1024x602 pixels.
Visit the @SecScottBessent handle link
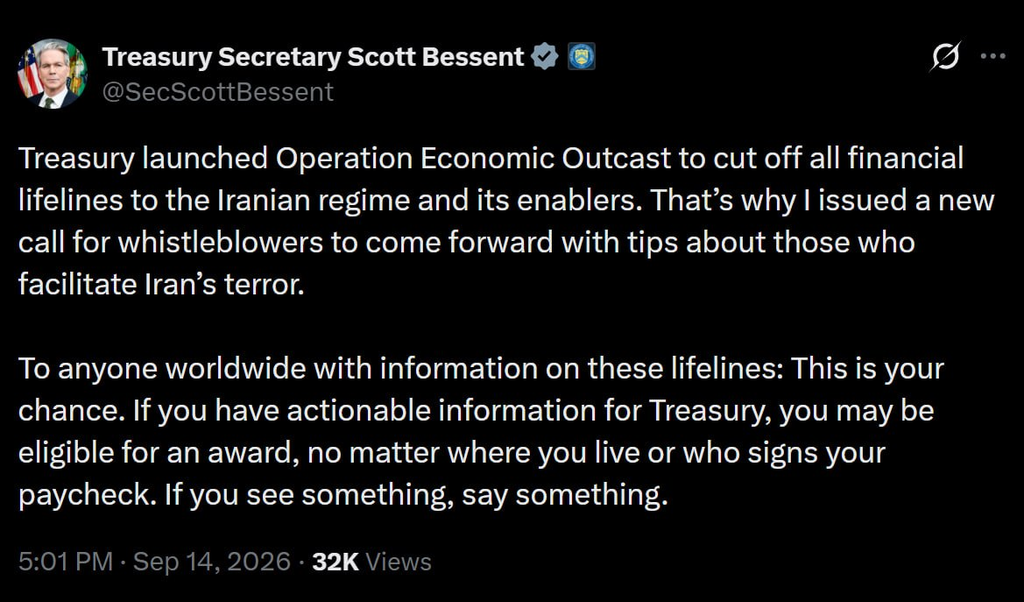pos(217,92)
